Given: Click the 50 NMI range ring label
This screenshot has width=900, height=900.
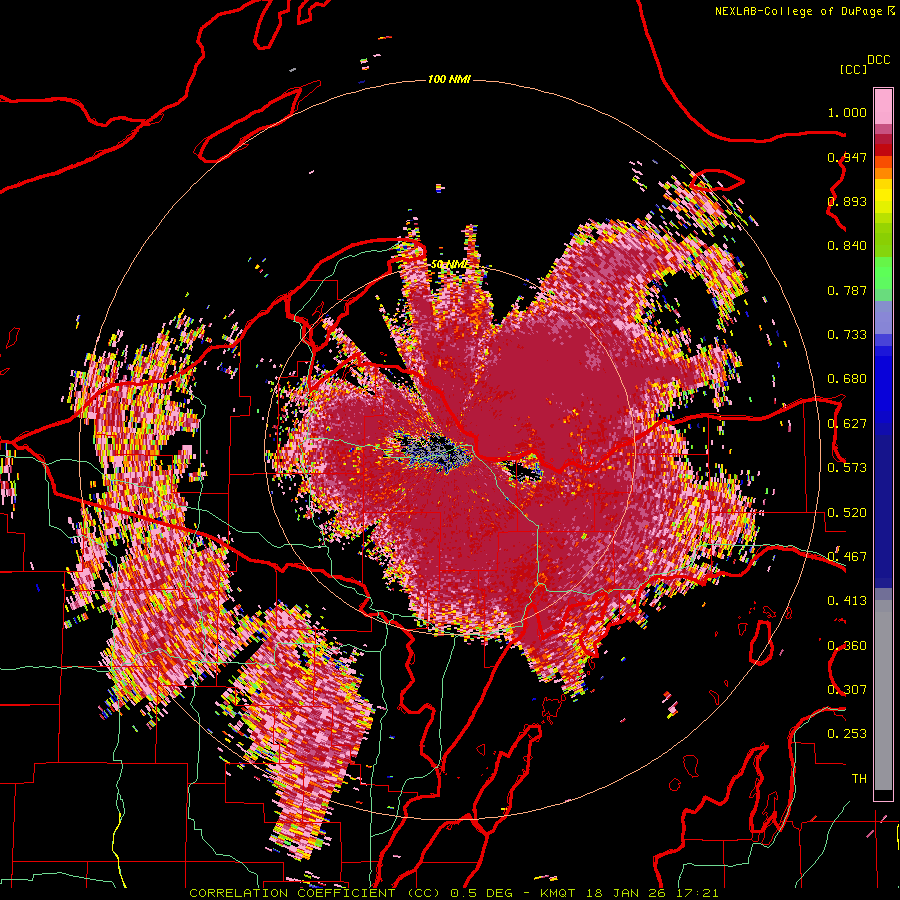Looking at the screenshot, I should point(449,265).
